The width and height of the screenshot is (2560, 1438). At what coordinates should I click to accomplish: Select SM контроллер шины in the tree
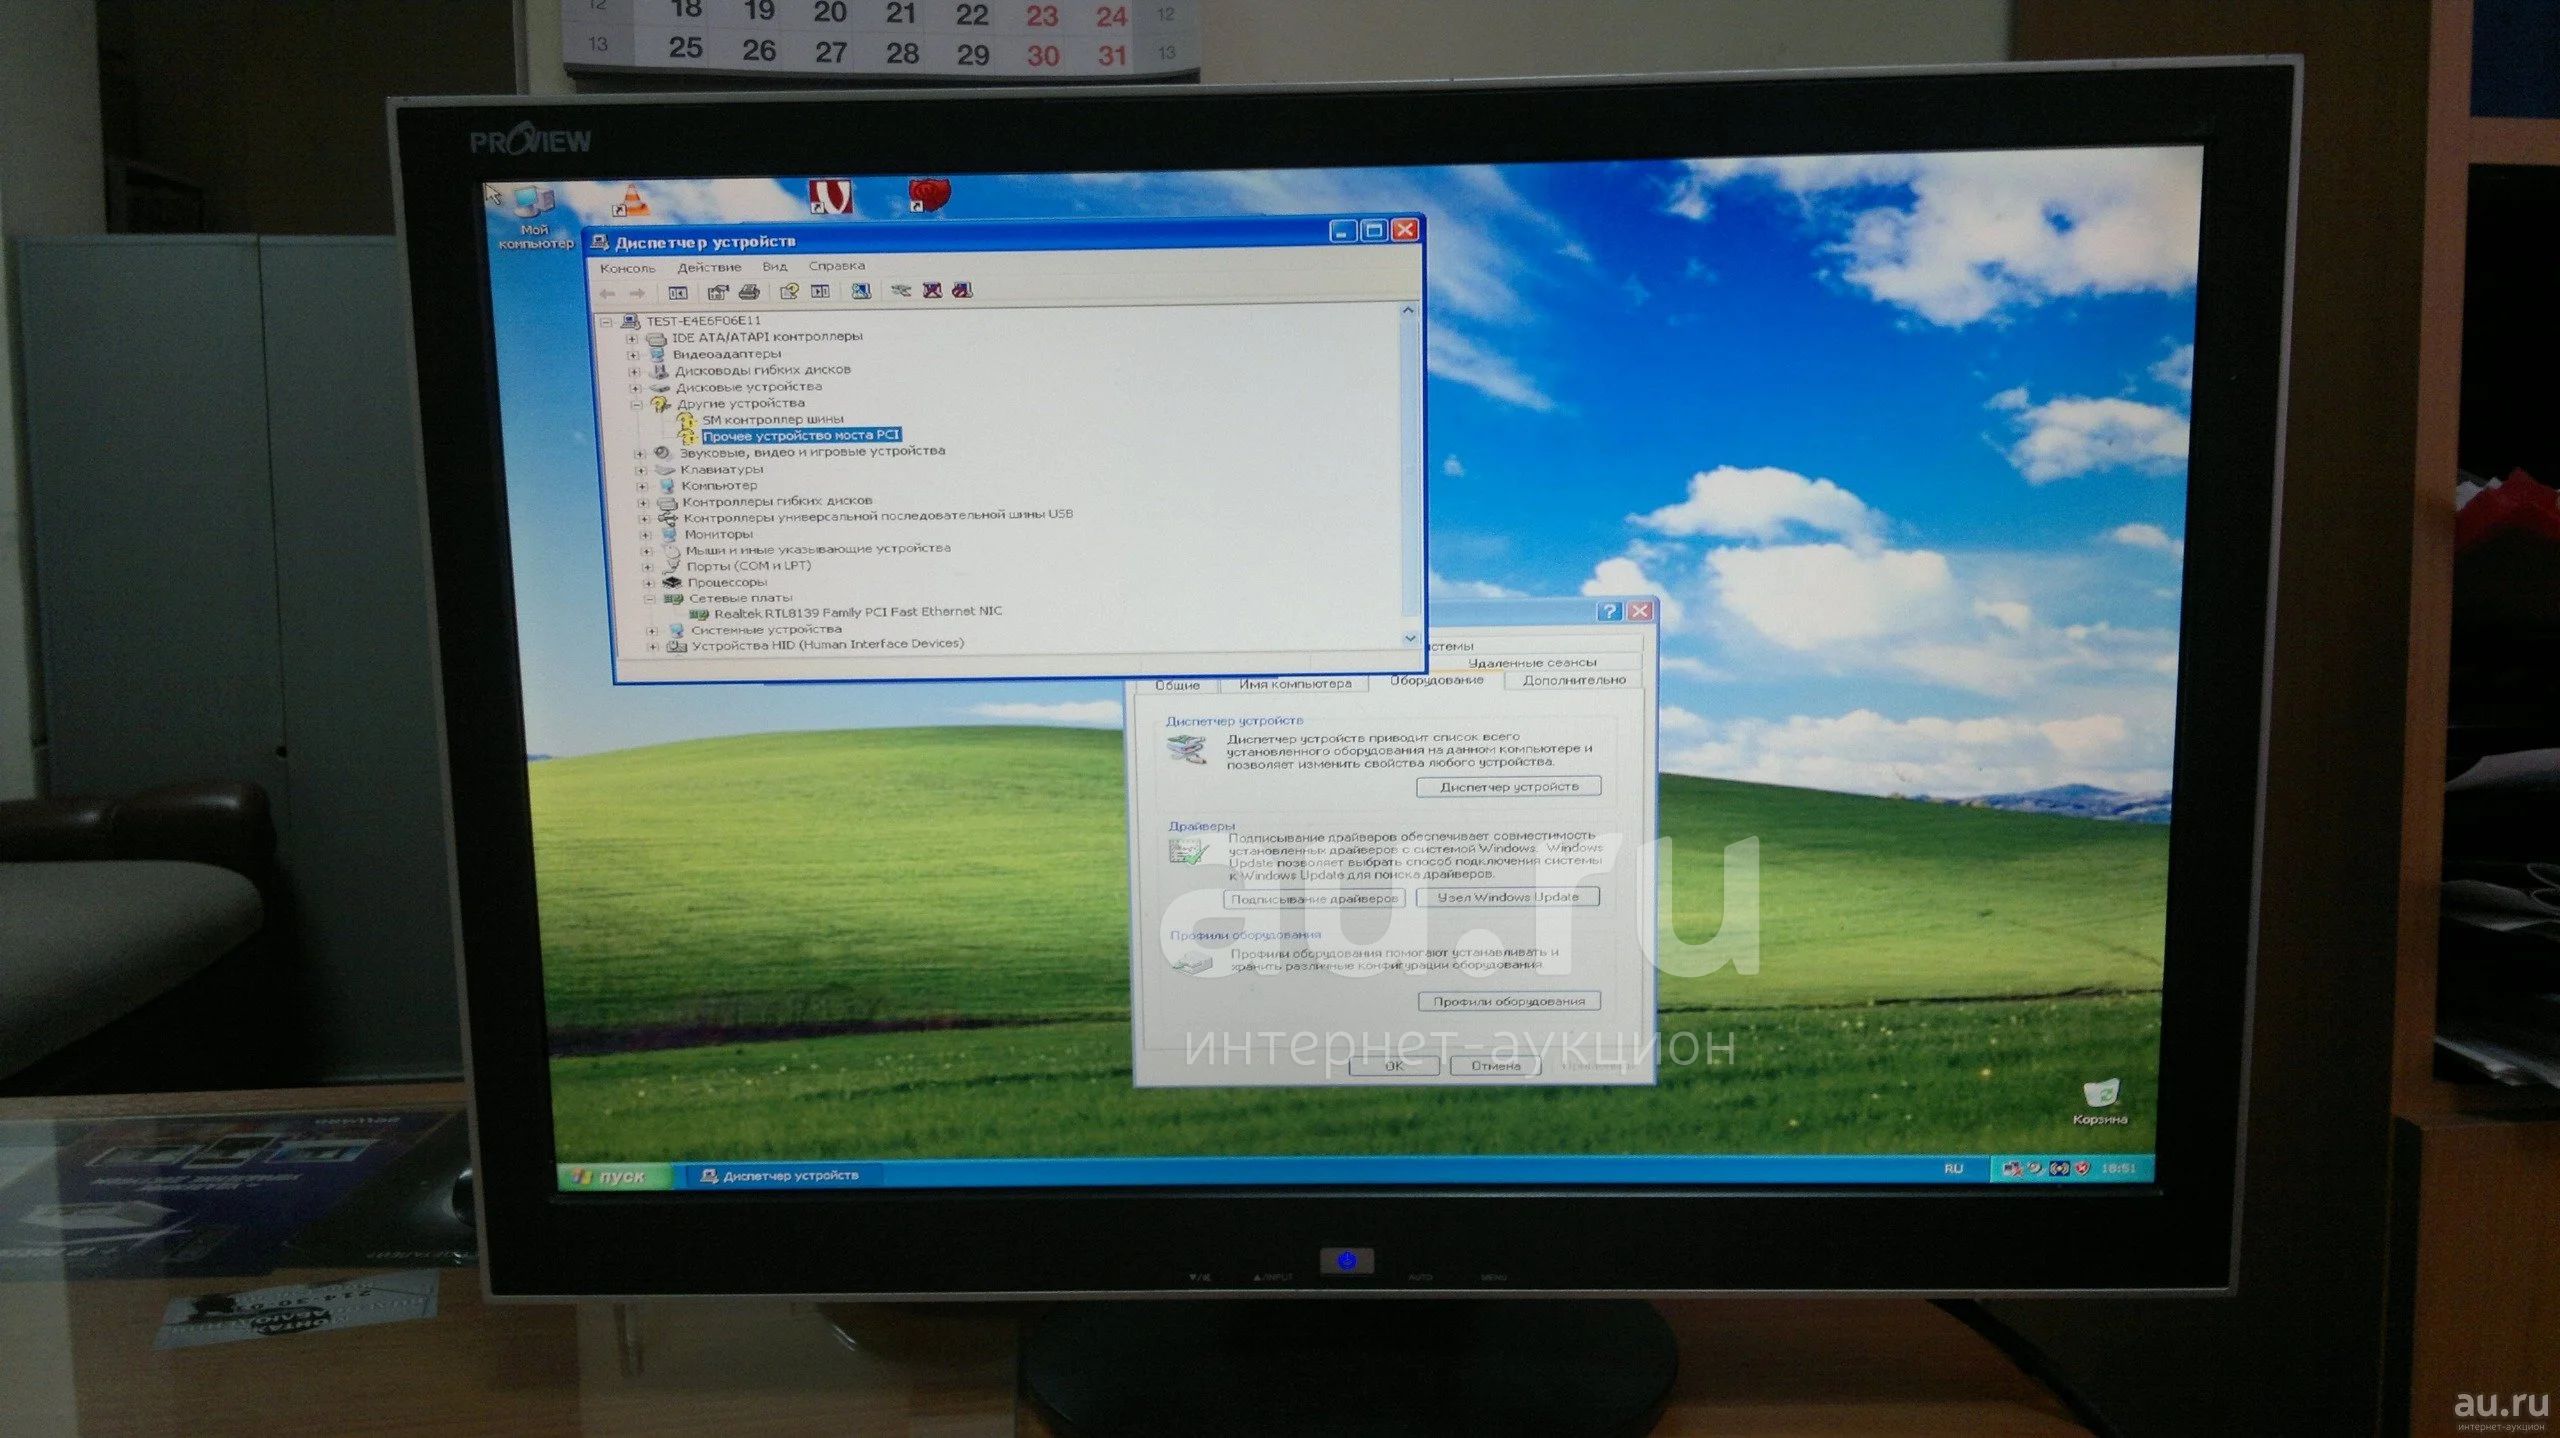(x=773, y=419)
